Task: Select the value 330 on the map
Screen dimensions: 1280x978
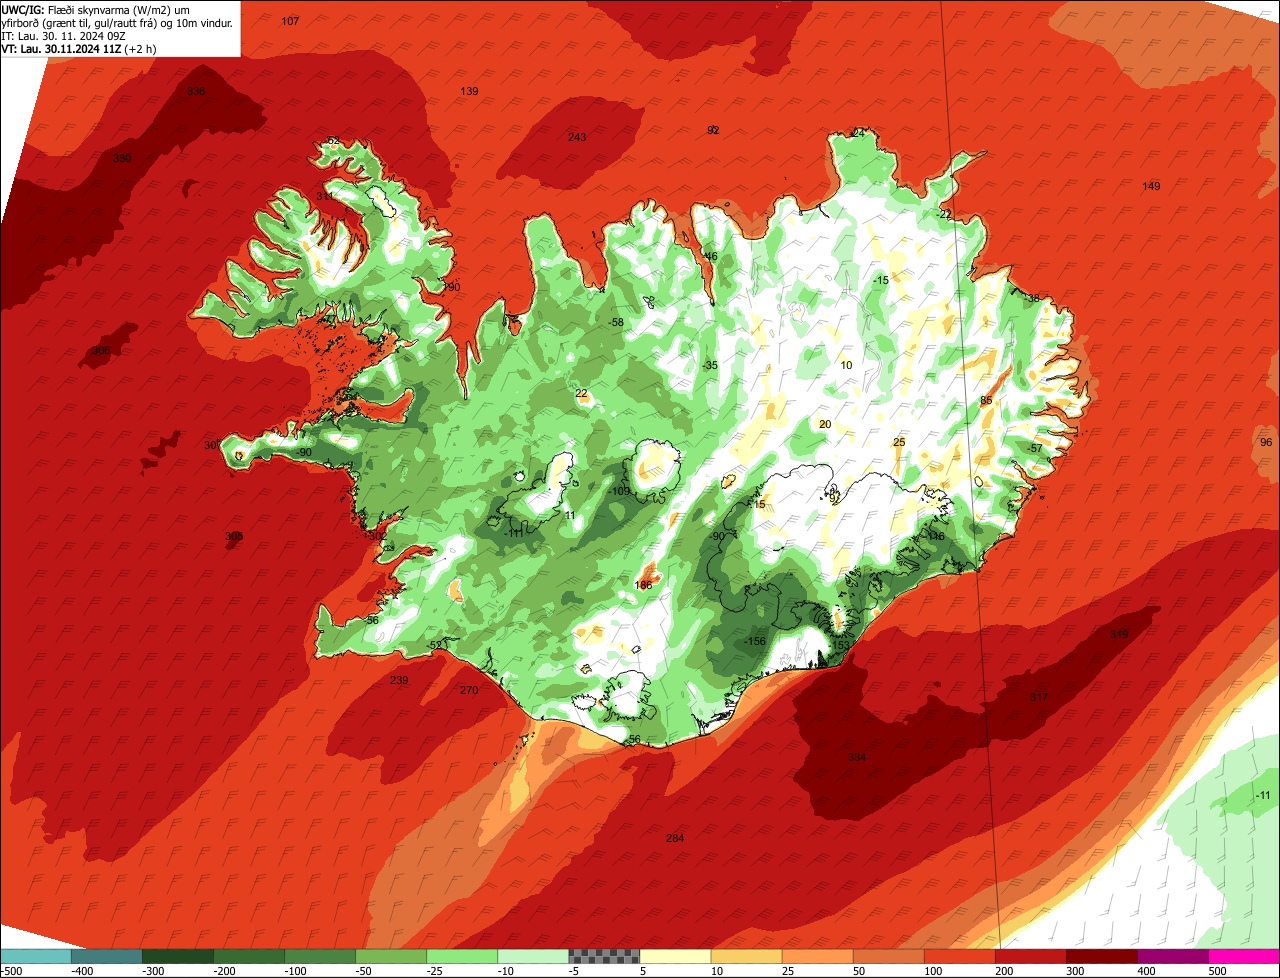Action: [x=122, y=158]
